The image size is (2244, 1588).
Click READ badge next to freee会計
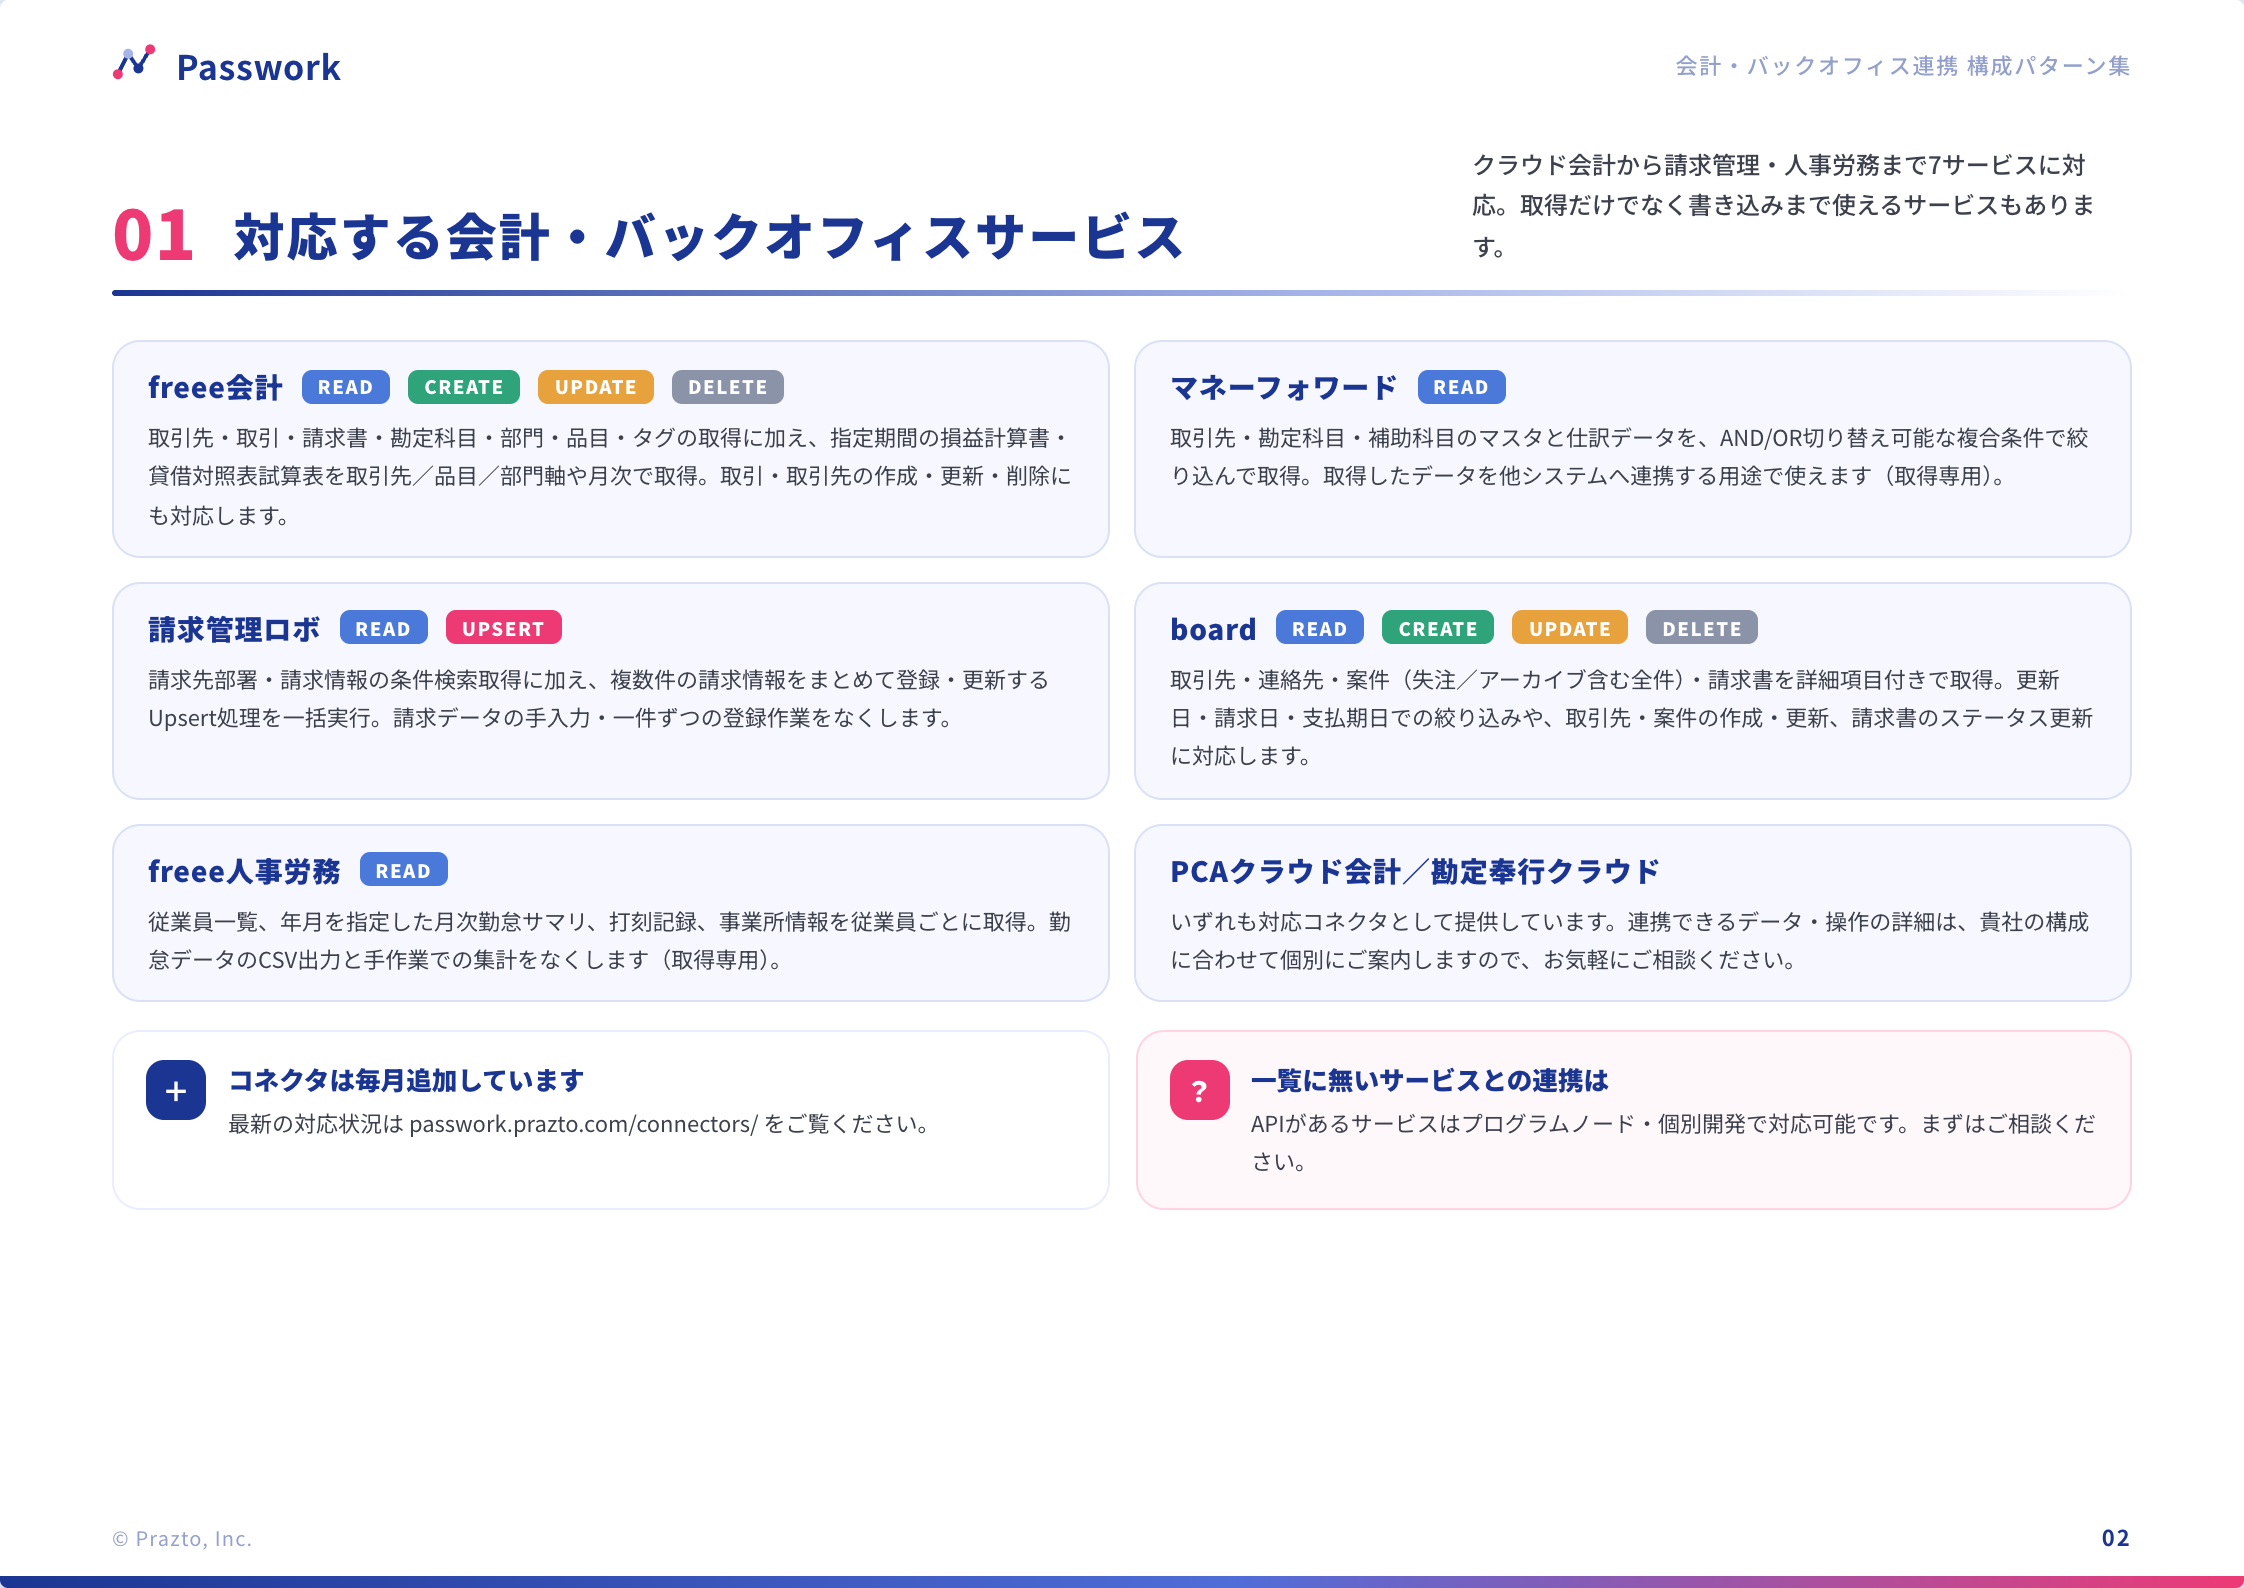346,387
